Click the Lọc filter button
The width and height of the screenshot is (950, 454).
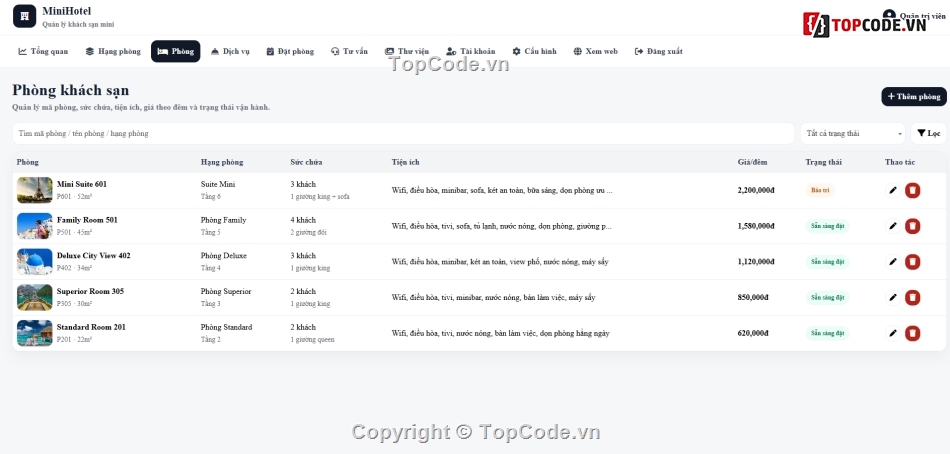tap(928, 133)
